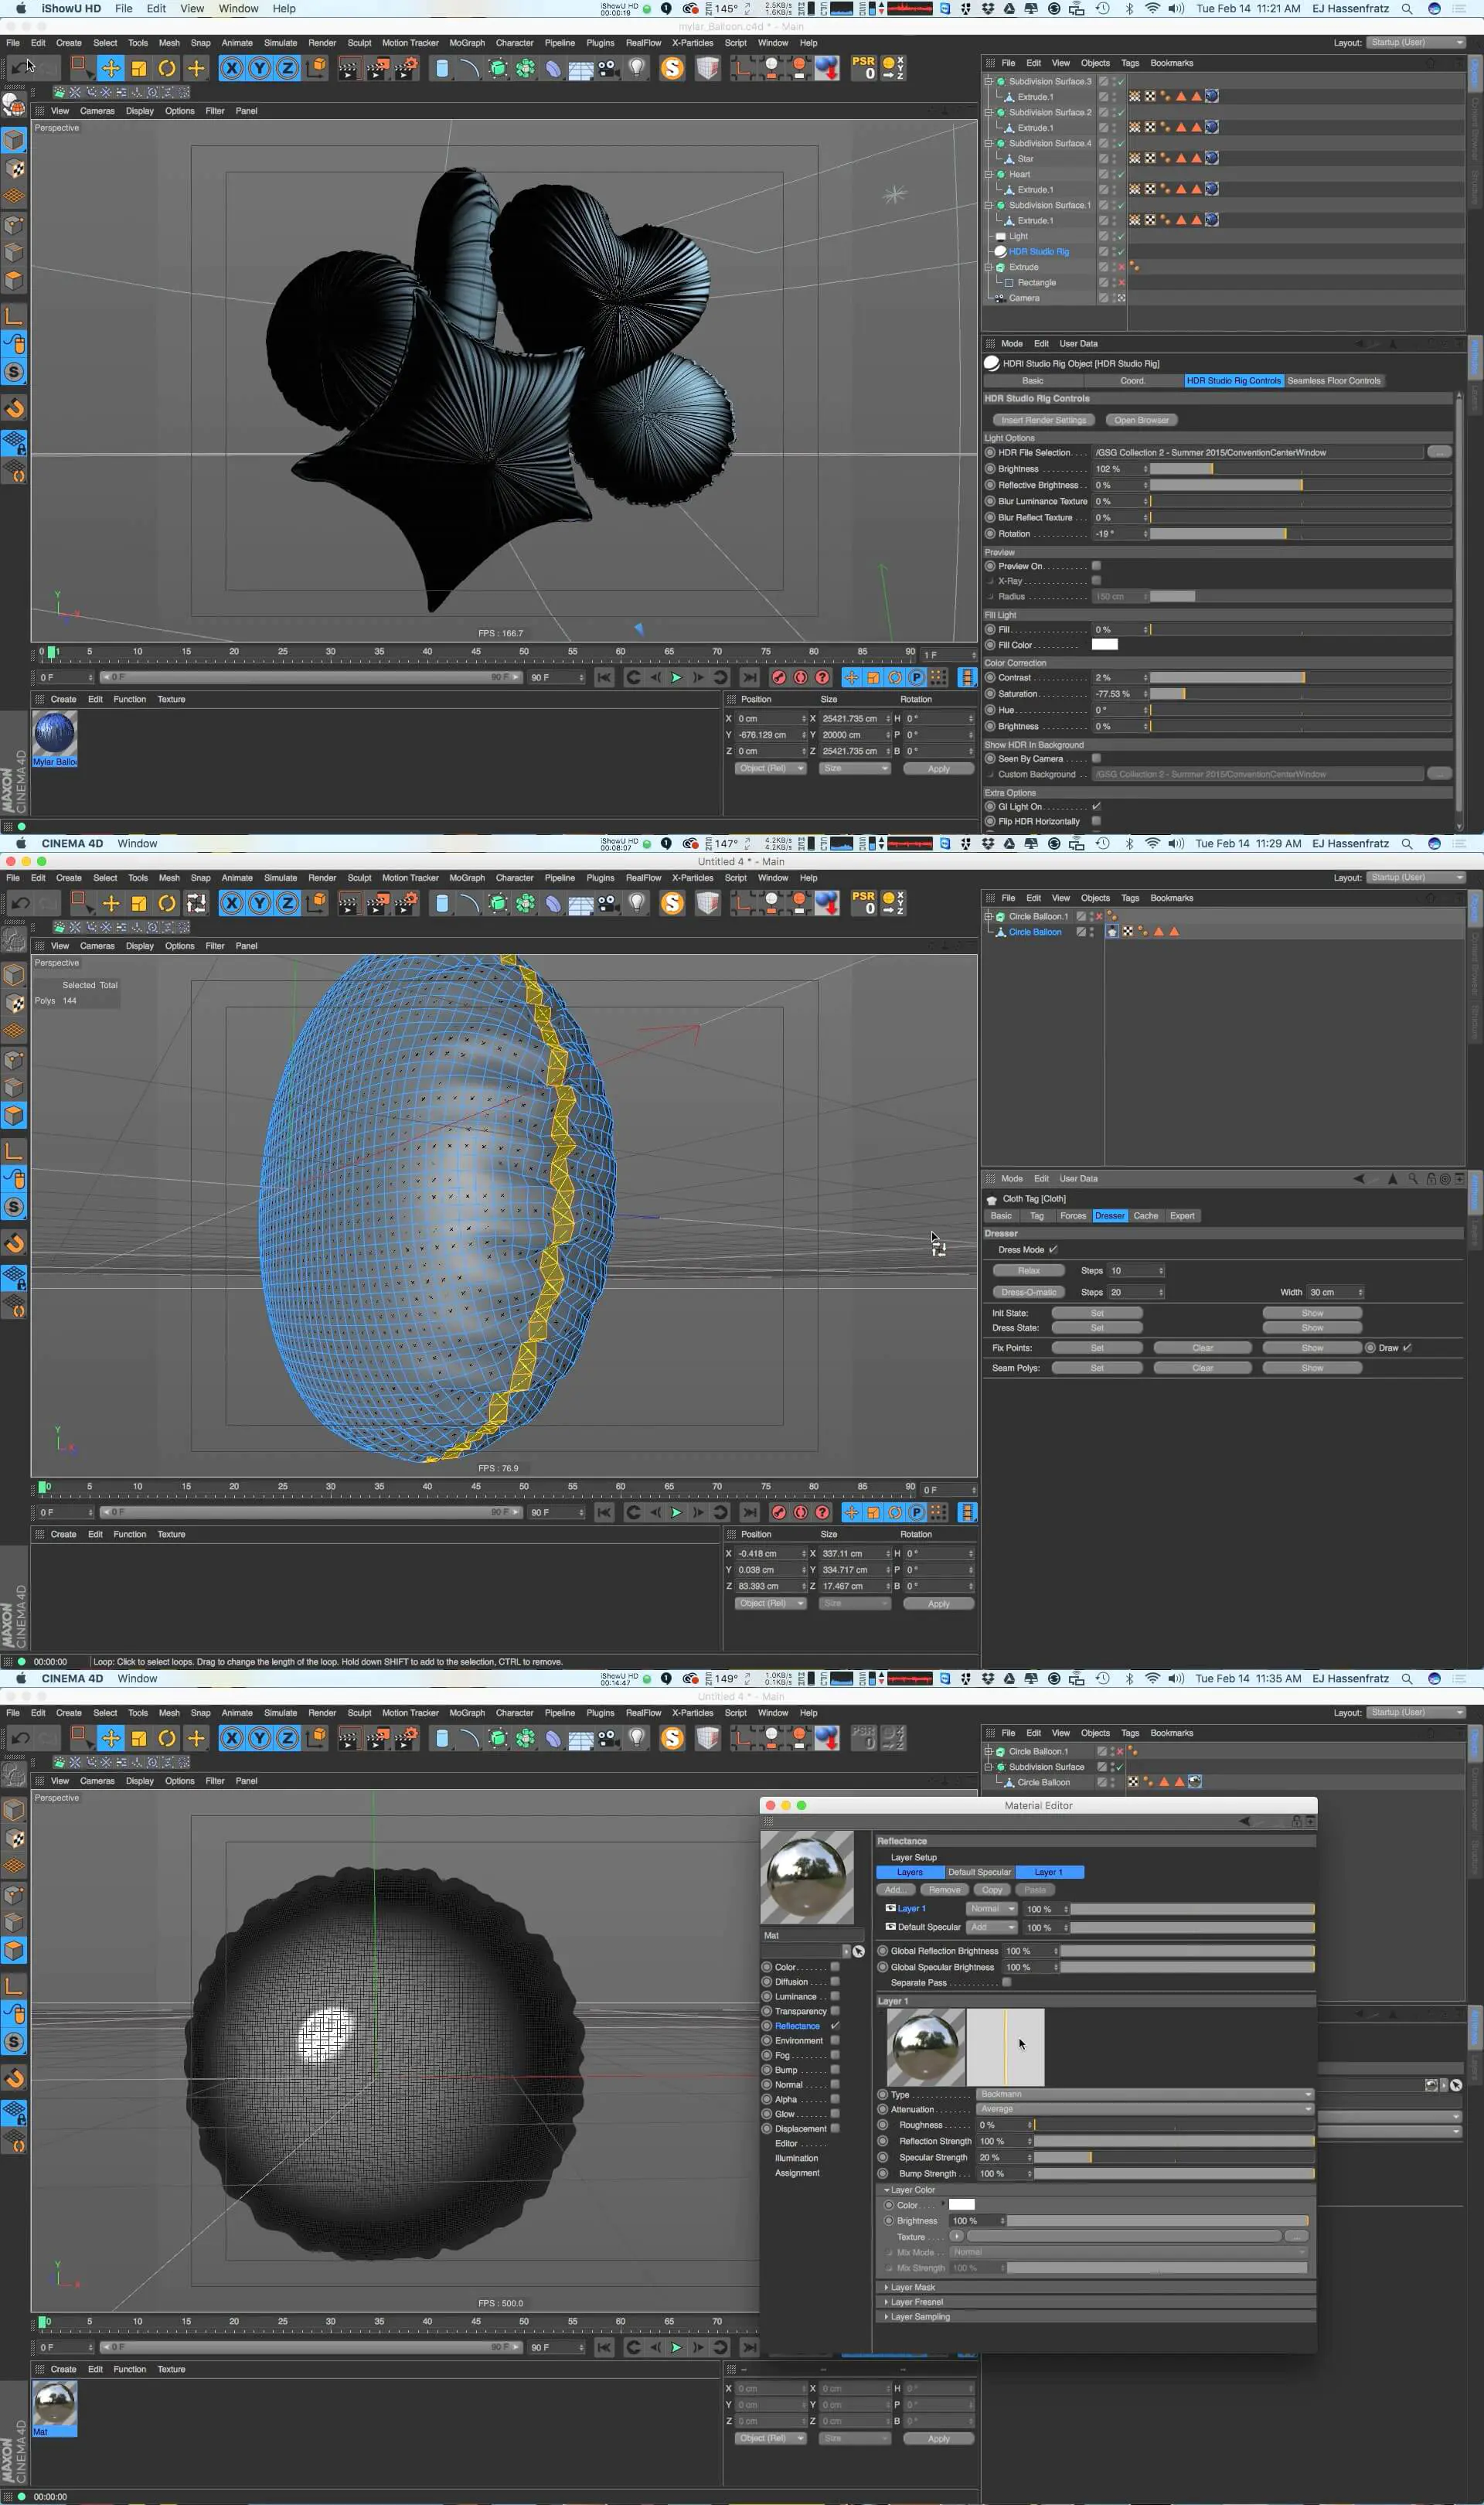1484x2505 pixels.
Task: Select Move tool in mylar_Balloon window toolbar
Action: [110, 68]
